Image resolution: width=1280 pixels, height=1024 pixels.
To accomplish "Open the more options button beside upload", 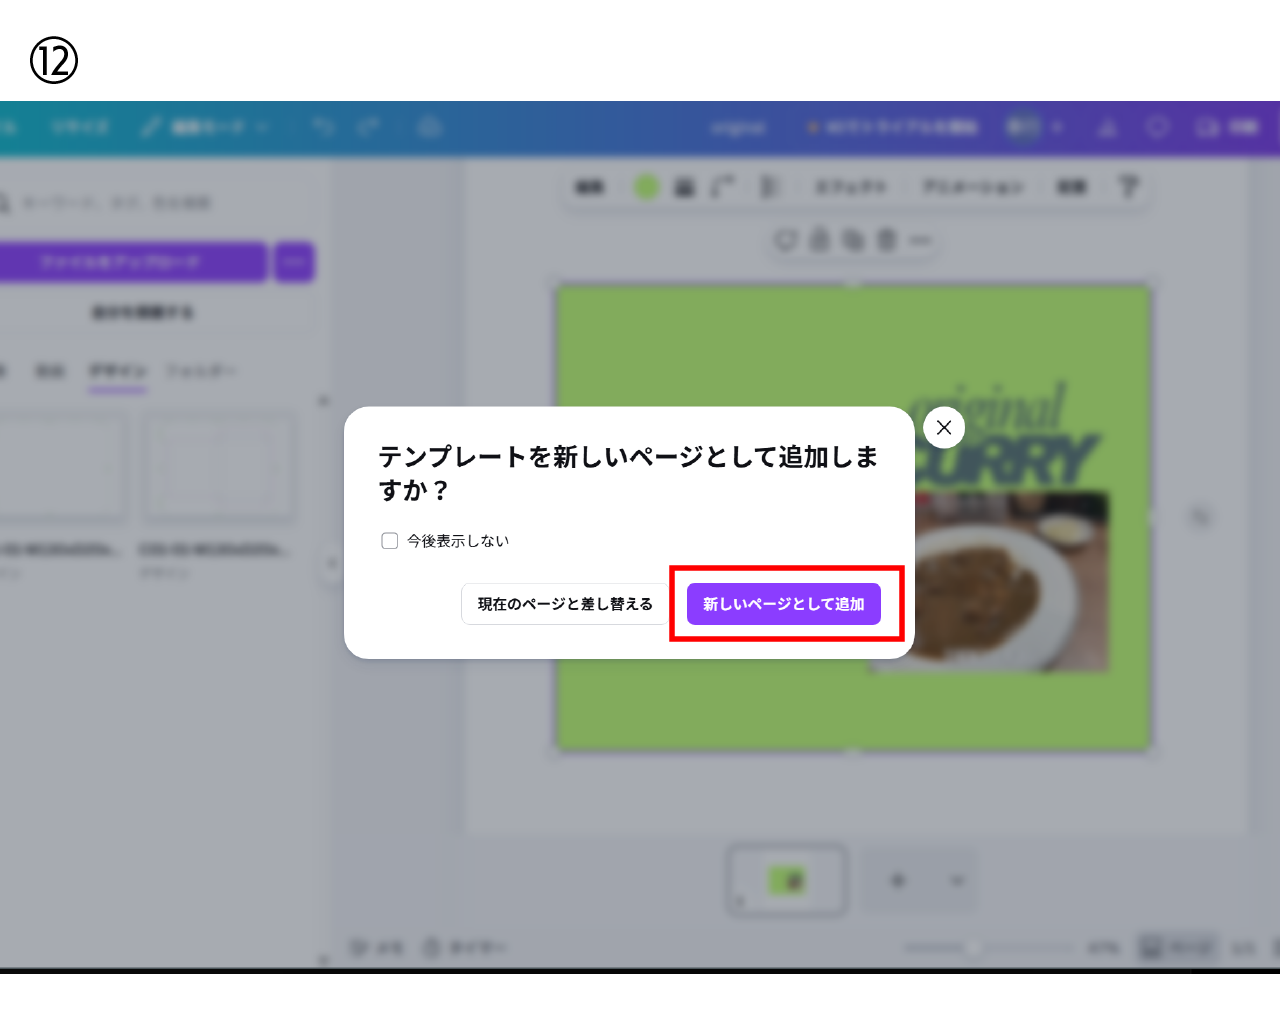I will 294,262.
